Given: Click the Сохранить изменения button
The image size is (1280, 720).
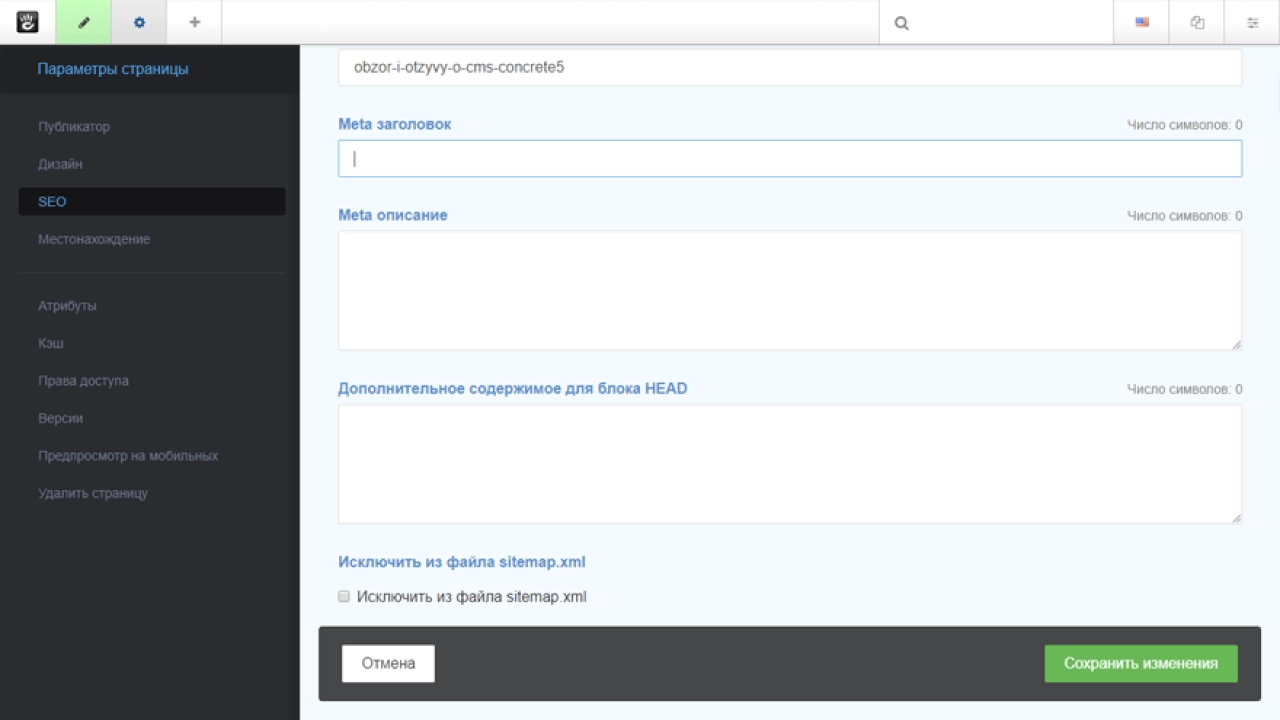Looking at the screenshot, I should pos(1141,663).
